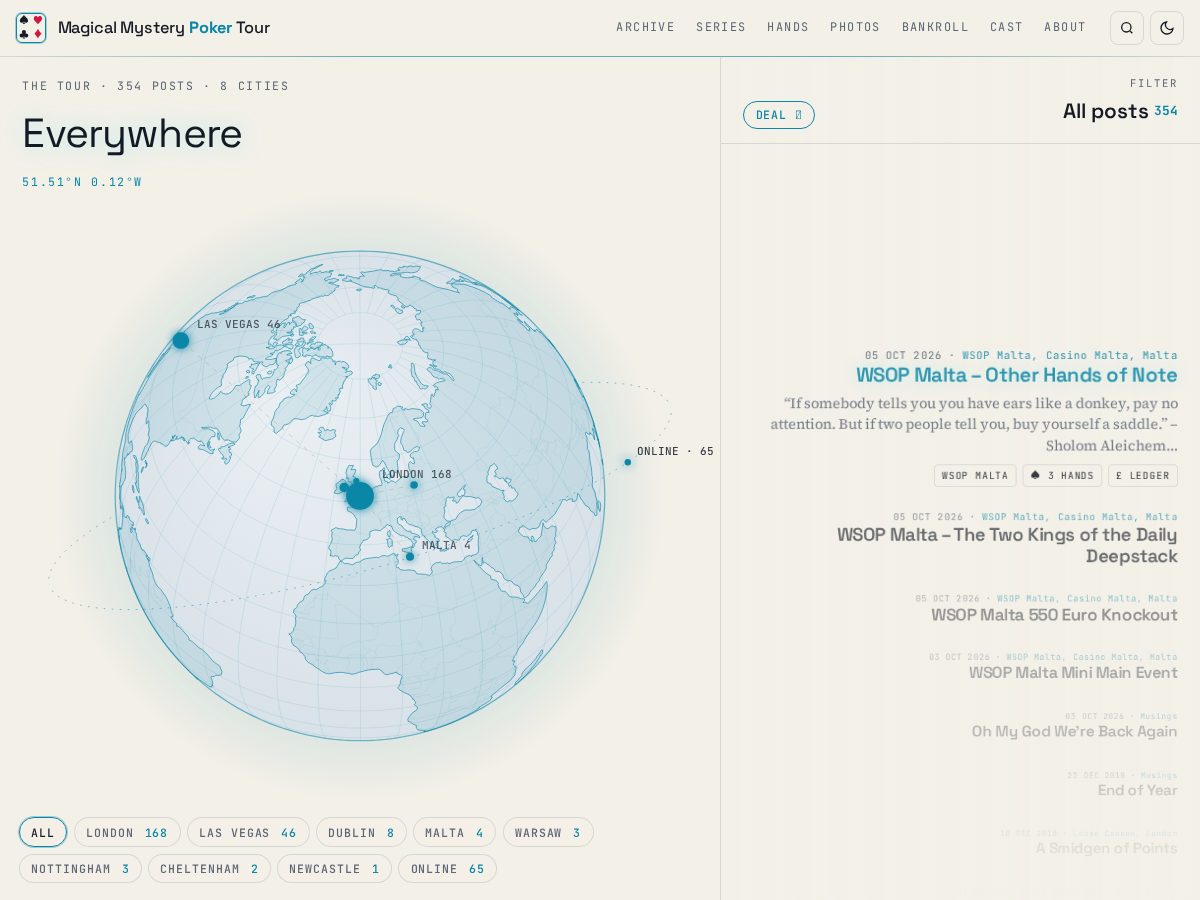Filter by the Warsaw 3 chip

coord(548,832)
